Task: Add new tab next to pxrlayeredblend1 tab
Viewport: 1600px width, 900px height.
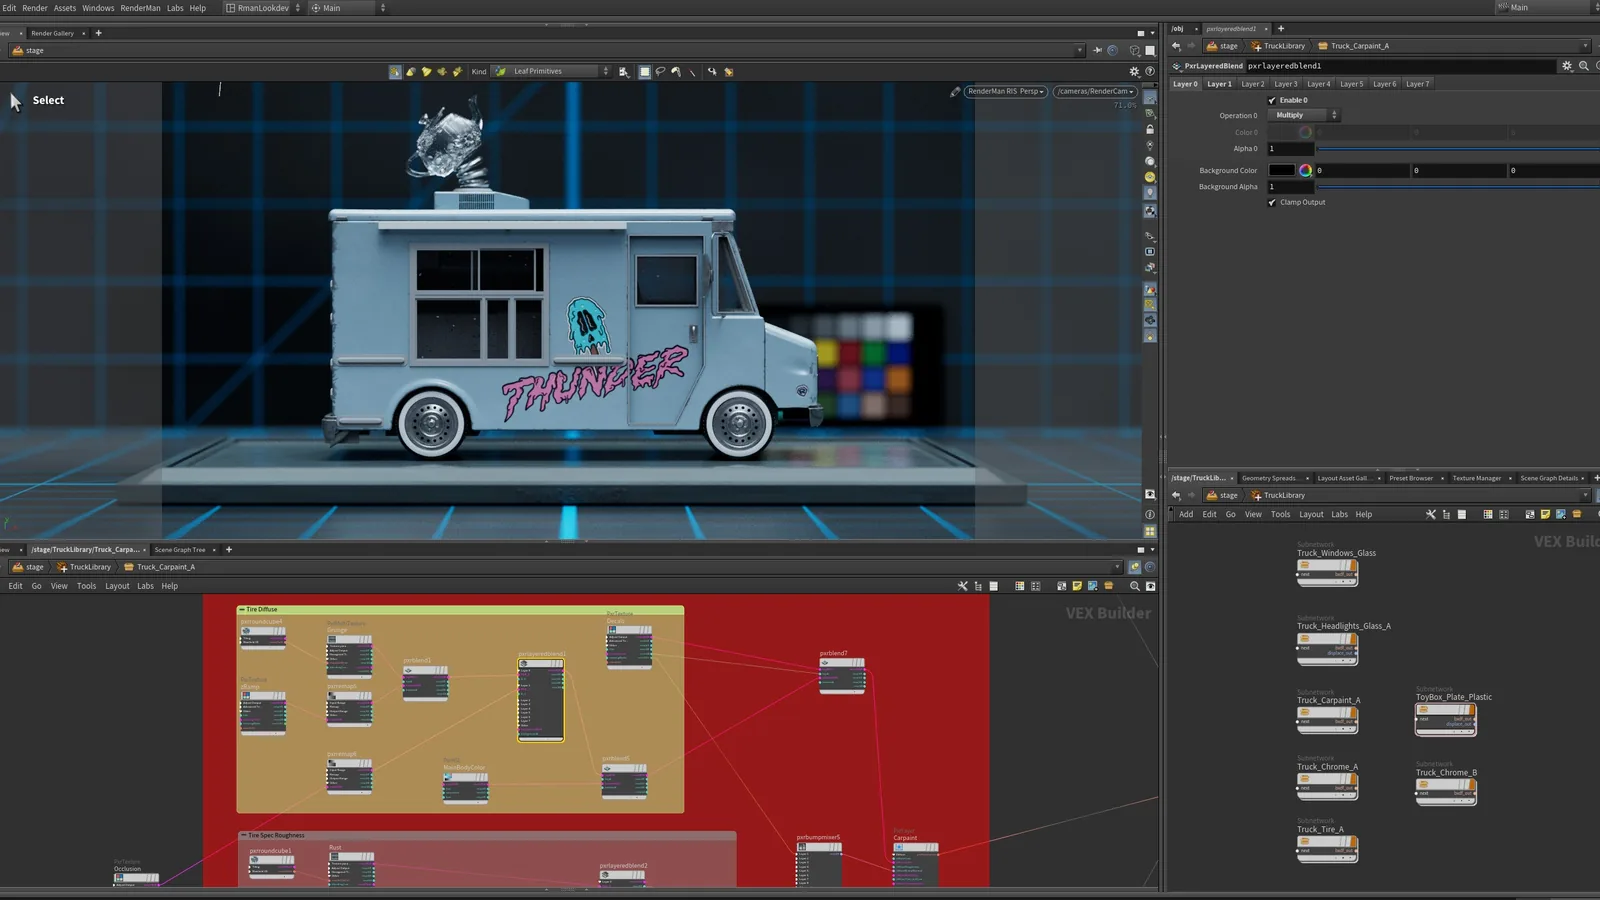Action: click(1281, 29)
